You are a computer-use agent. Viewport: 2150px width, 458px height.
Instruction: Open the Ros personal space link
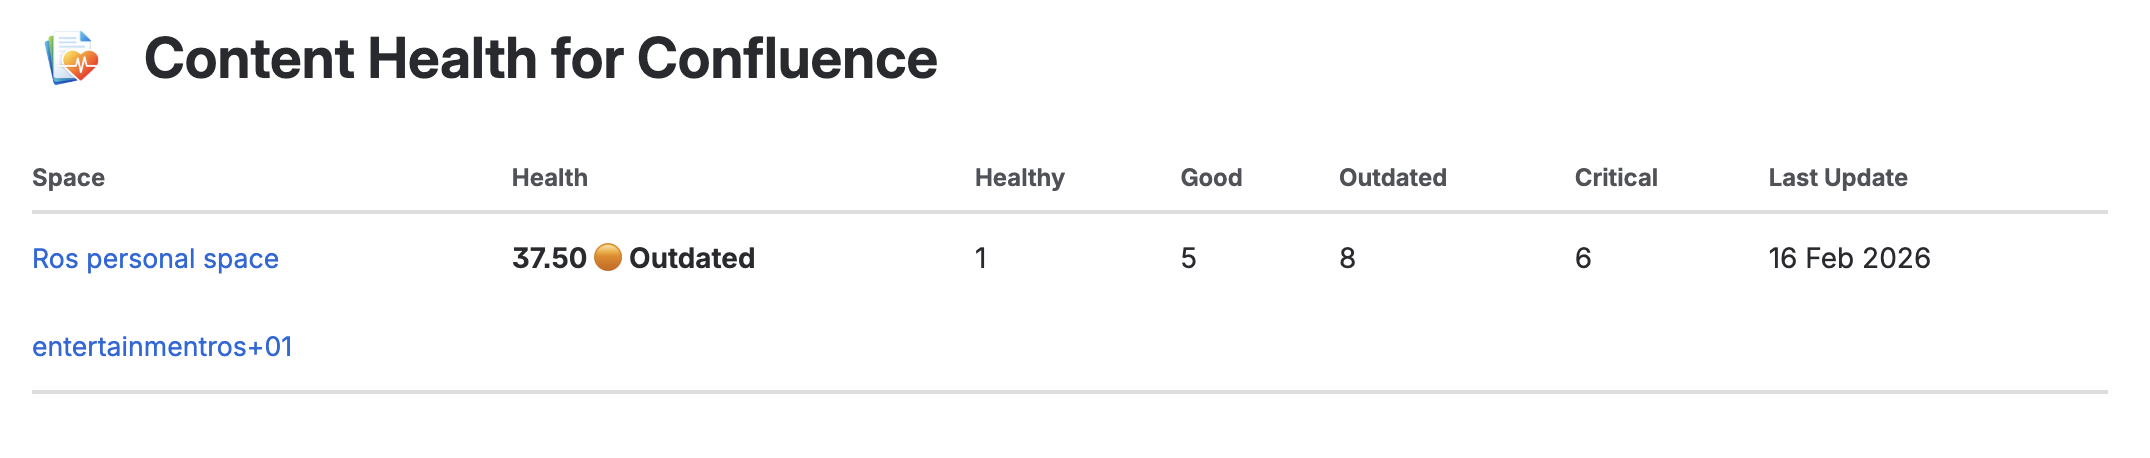[x=155, y=259]
